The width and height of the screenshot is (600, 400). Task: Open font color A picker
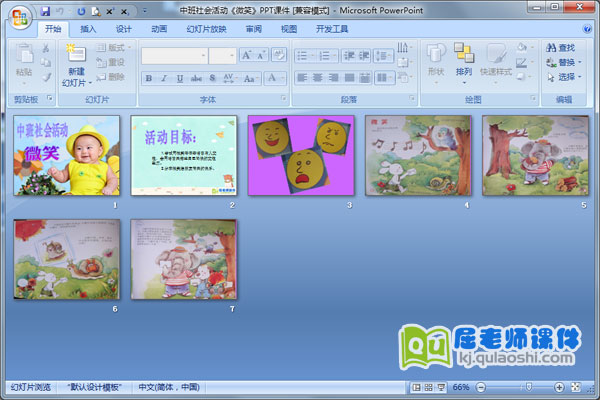(275, 78)
